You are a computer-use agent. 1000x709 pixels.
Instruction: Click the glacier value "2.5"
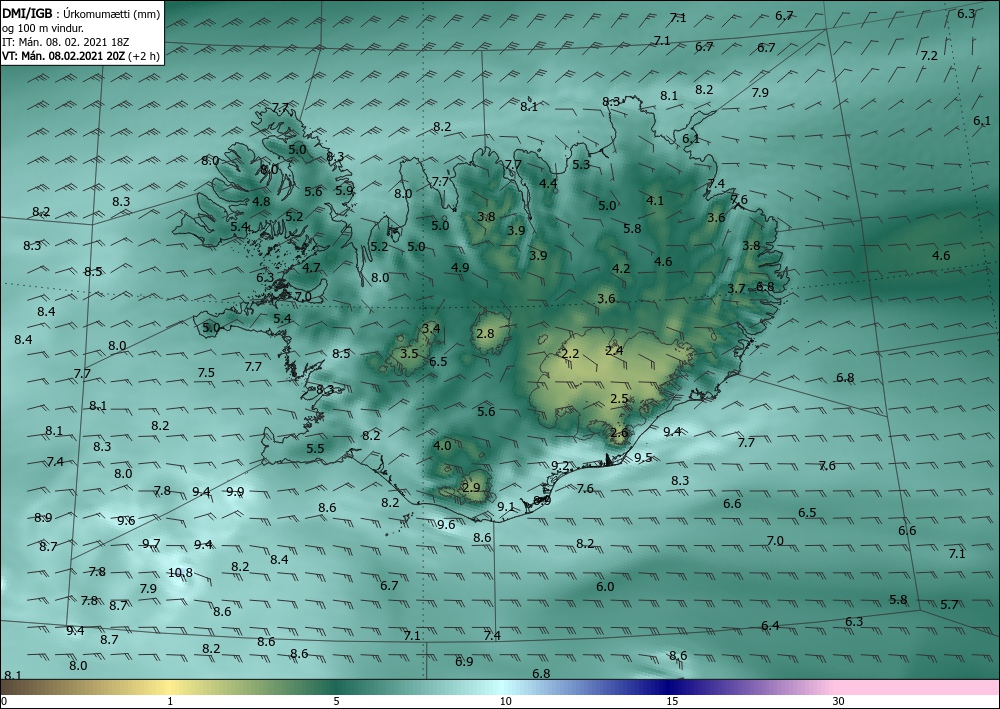tap(619, 398)
